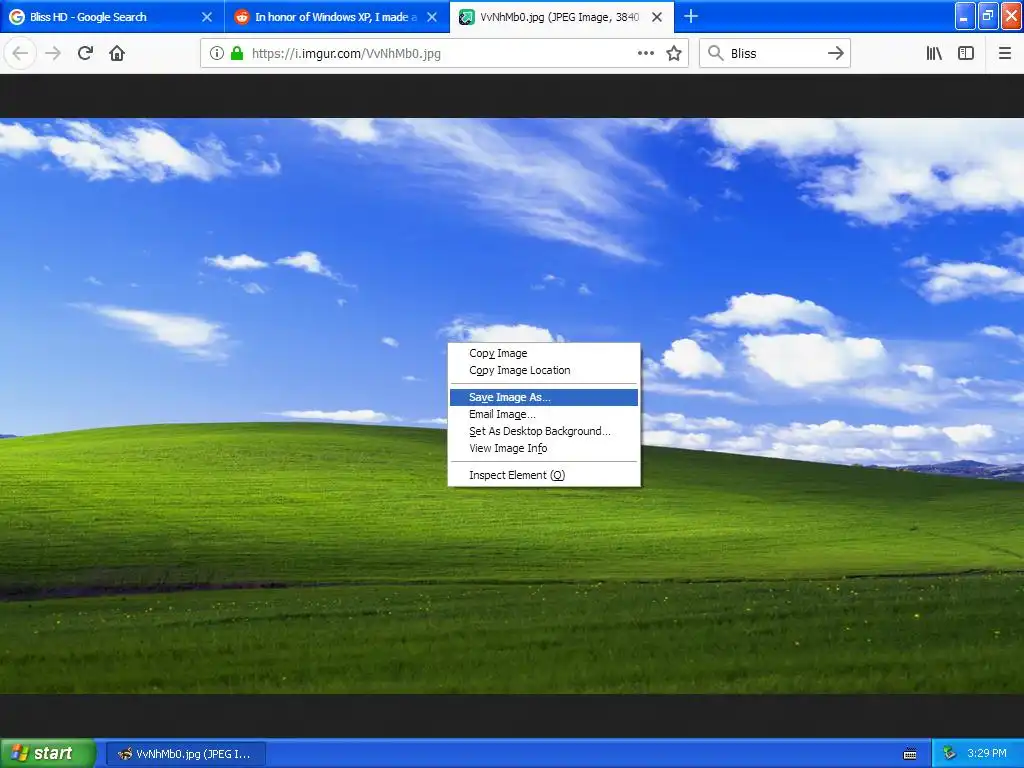This screenshot has height=768, width=1024.
Task: Switch to In honor of Windows XP tab
Action: click(x=337, y=17)
